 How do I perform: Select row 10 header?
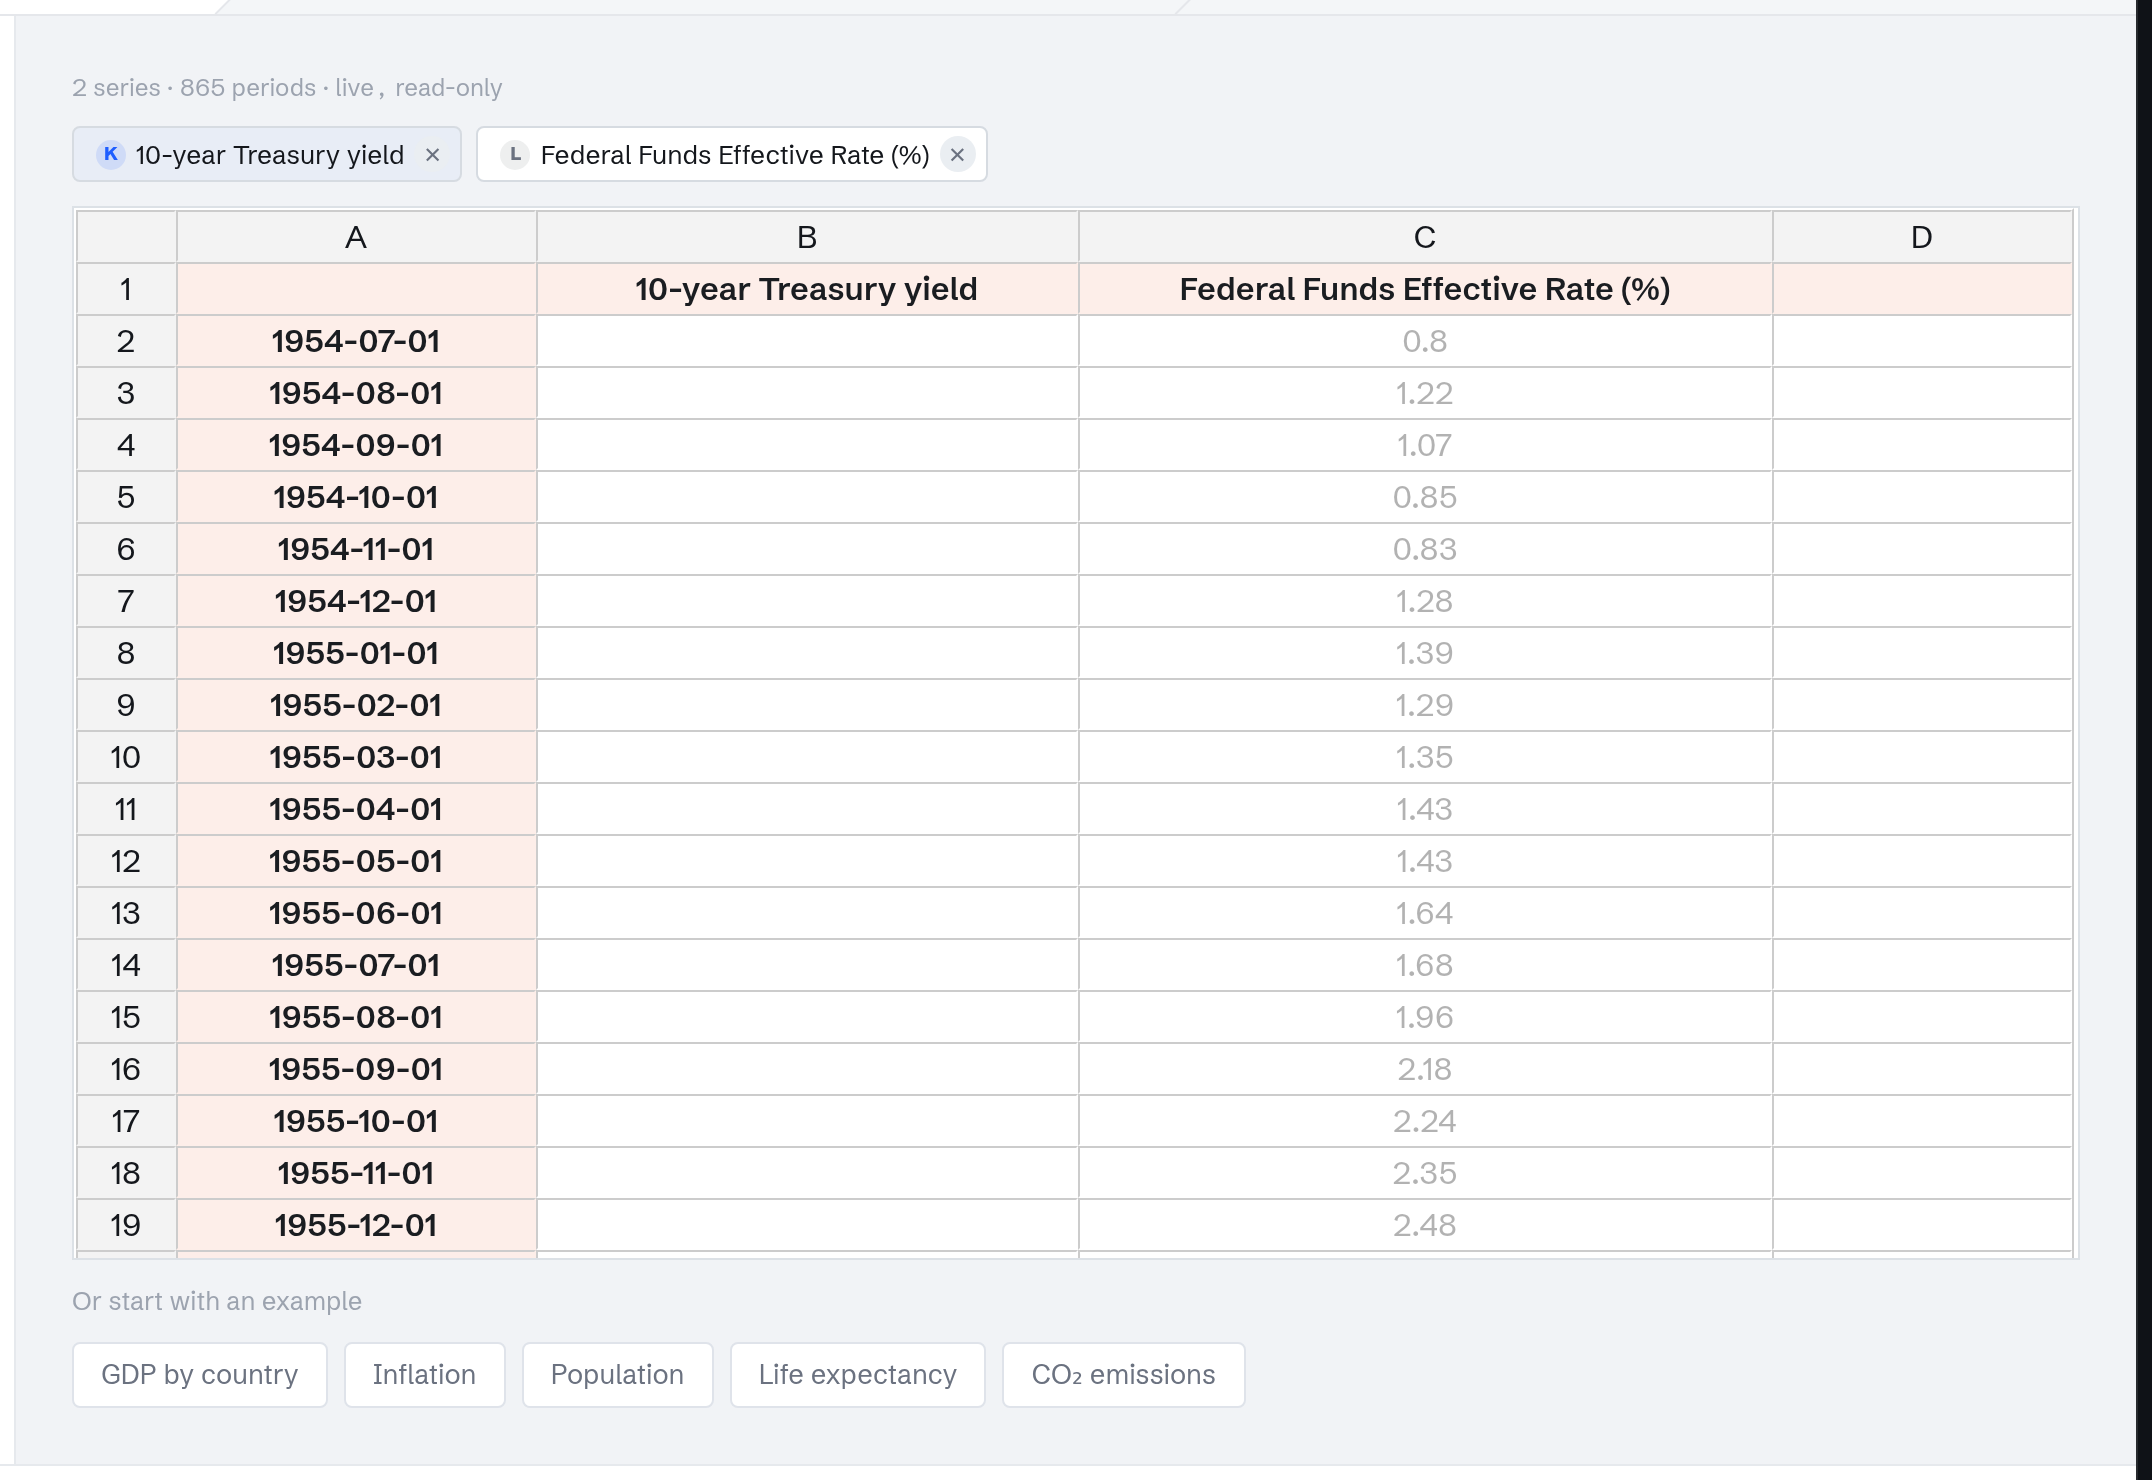click(126, 757)
